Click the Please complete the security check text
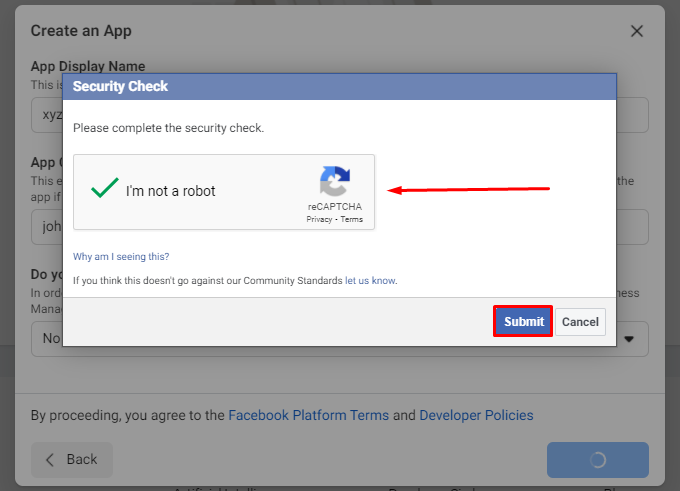 [168, 128]
